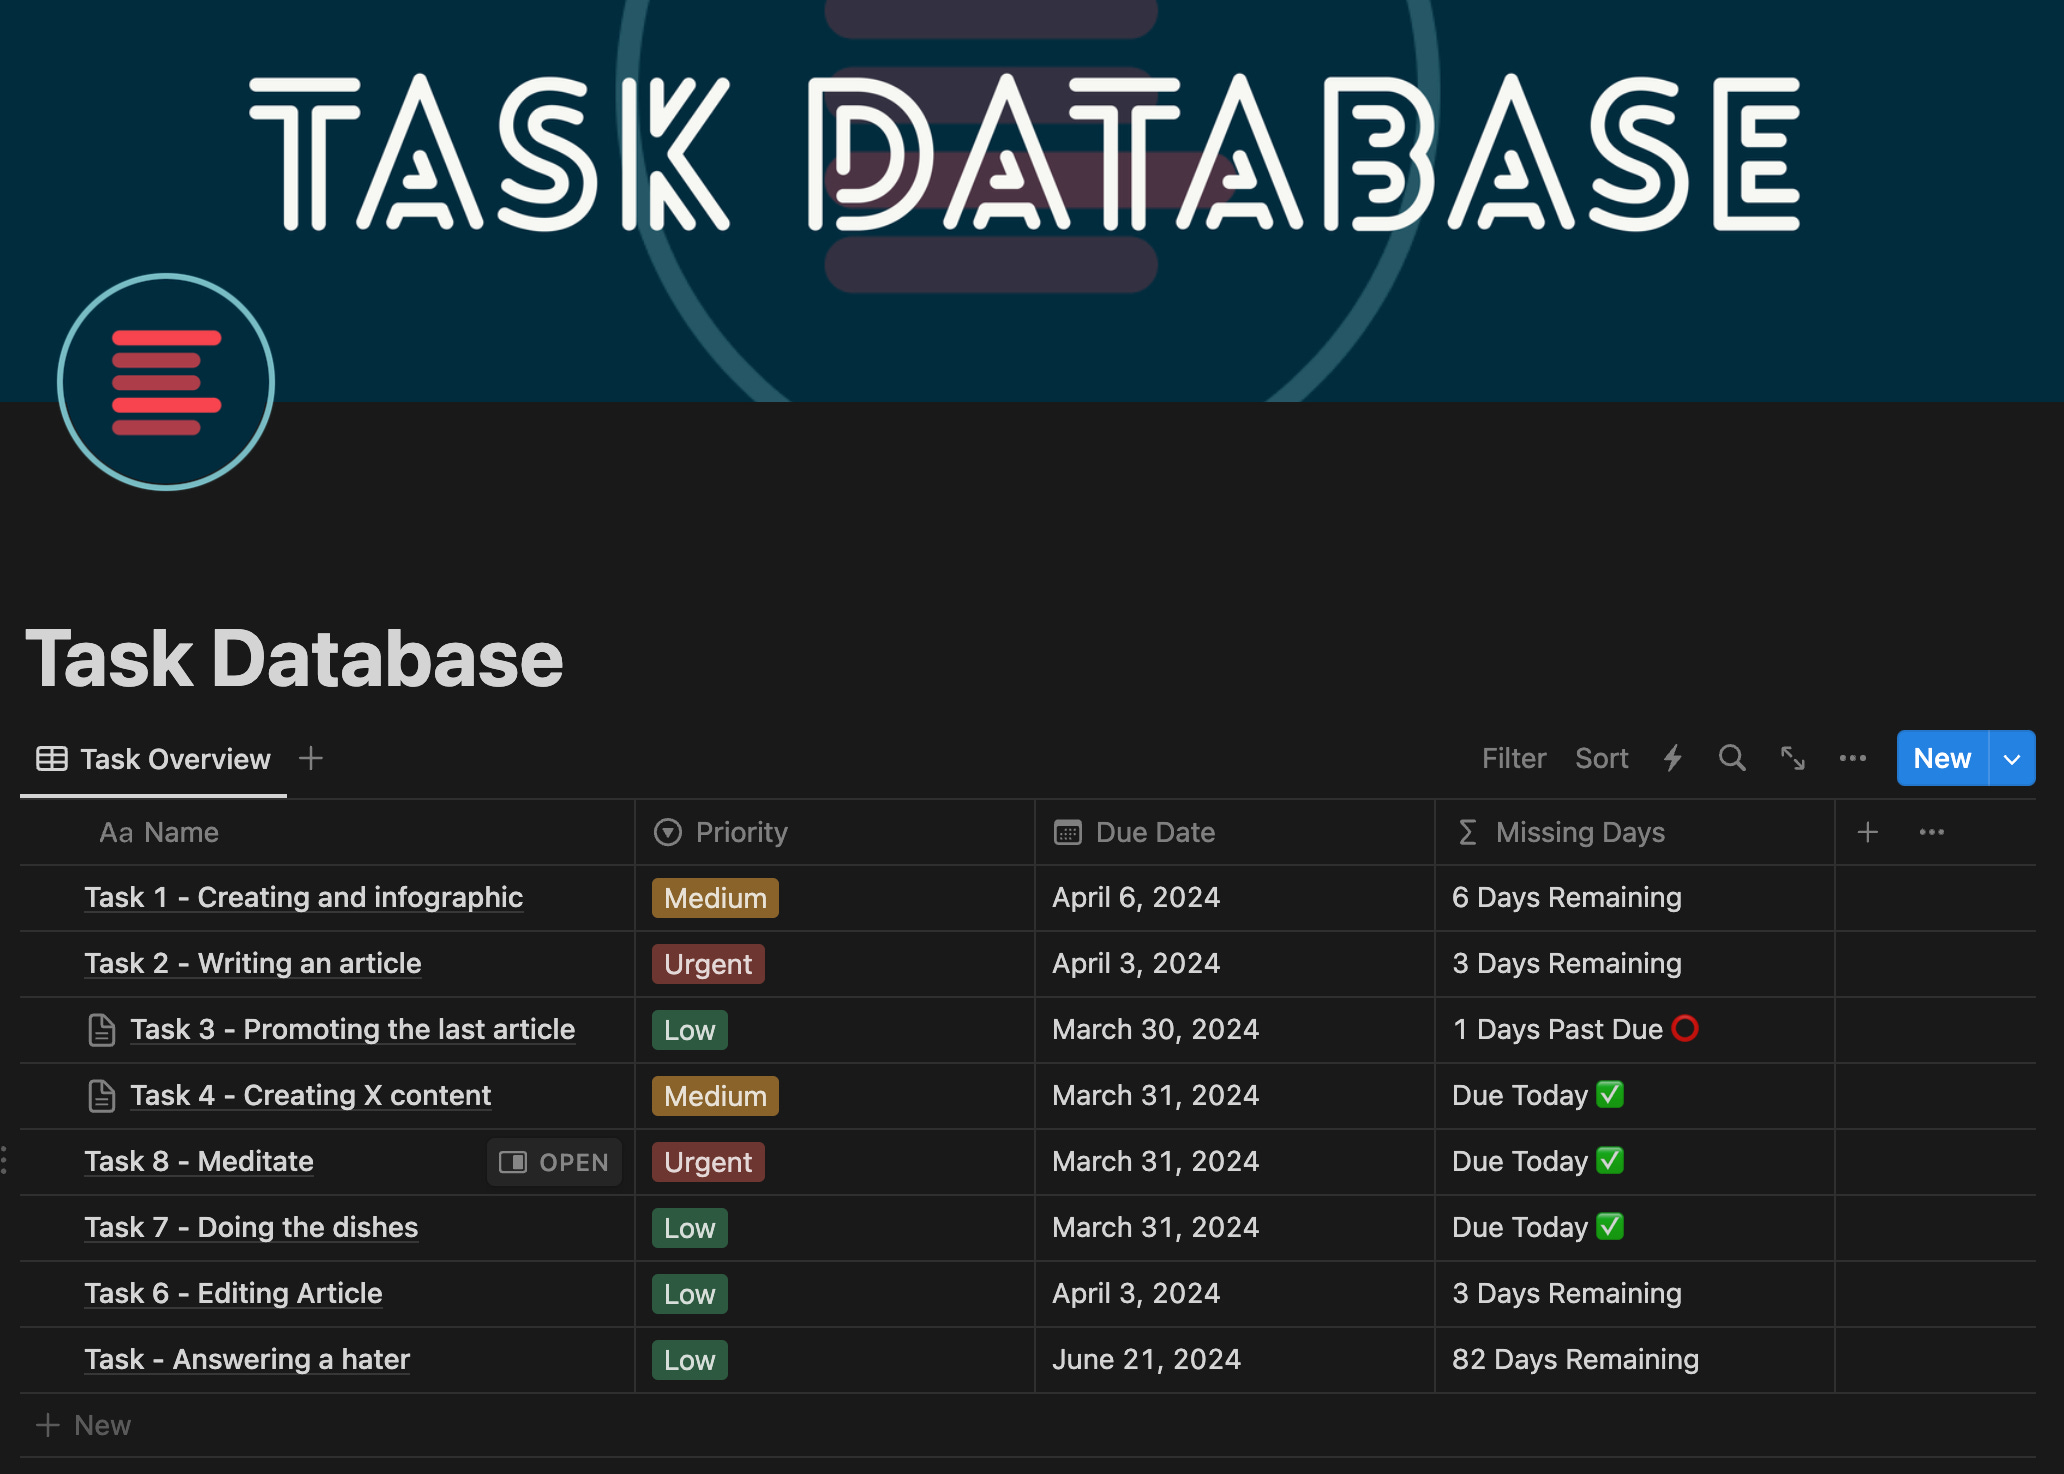Expand the New button dropdown arrow

pyautogui.click(x=2012, y=759)
